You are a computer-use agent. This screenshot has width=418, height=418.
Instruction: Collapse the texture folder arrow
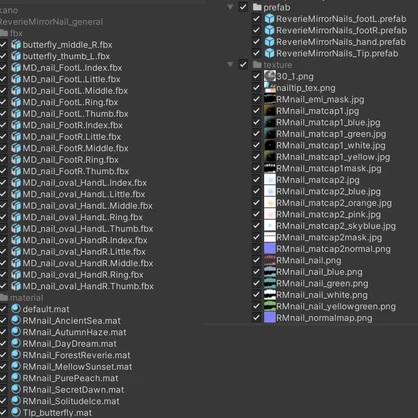230,64
